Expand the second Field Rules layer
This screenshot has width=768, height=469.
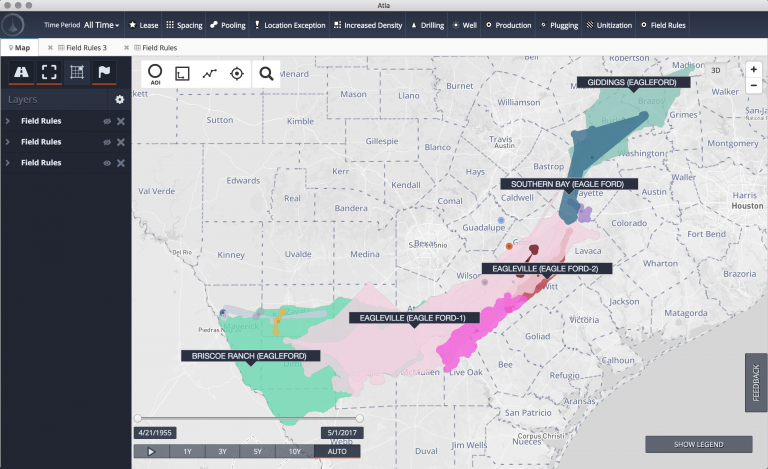(x=7, y=142)
